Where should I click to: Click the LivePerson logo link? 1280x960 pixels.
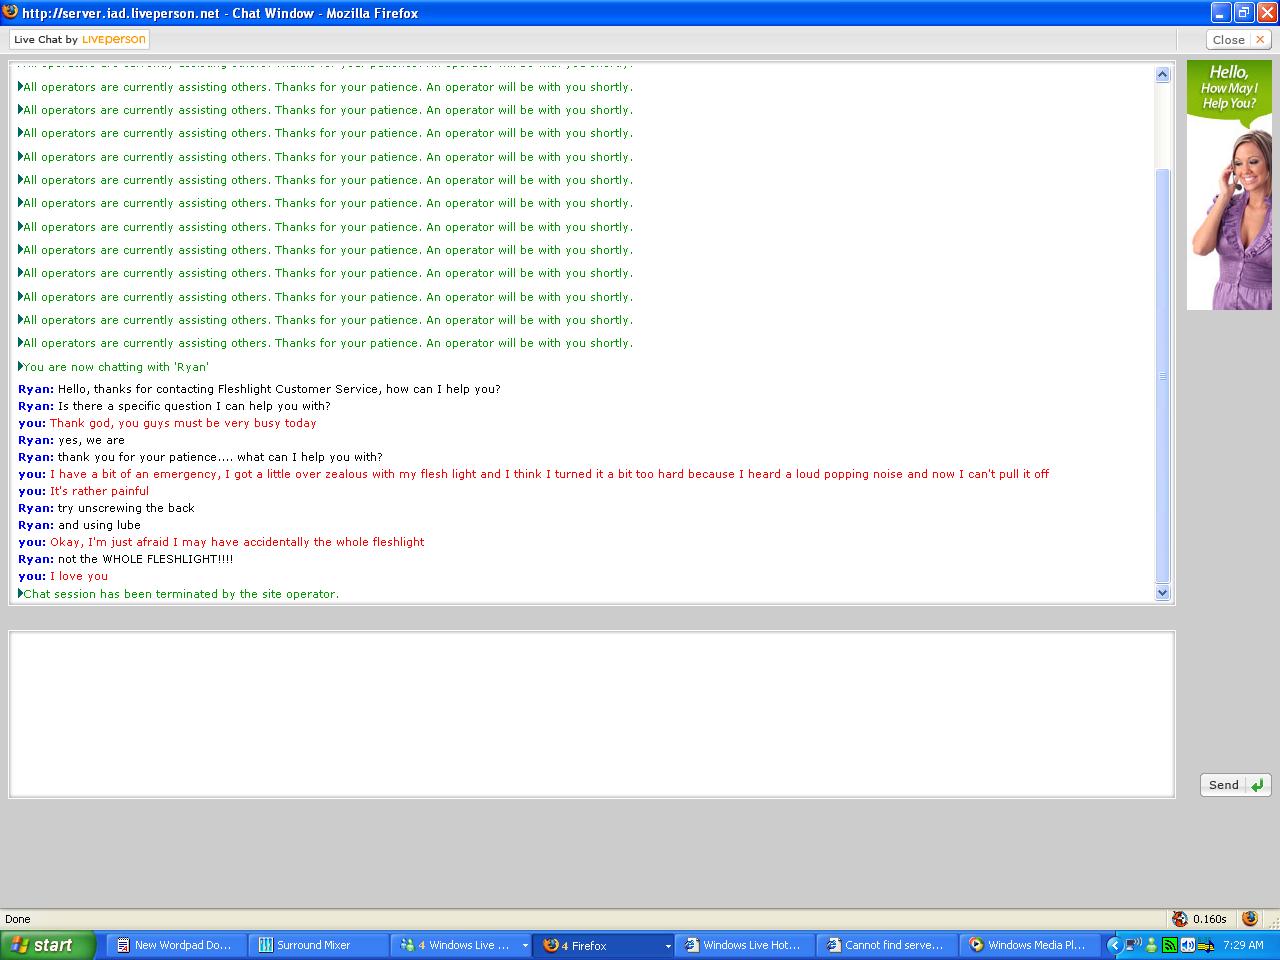[114, 39]
